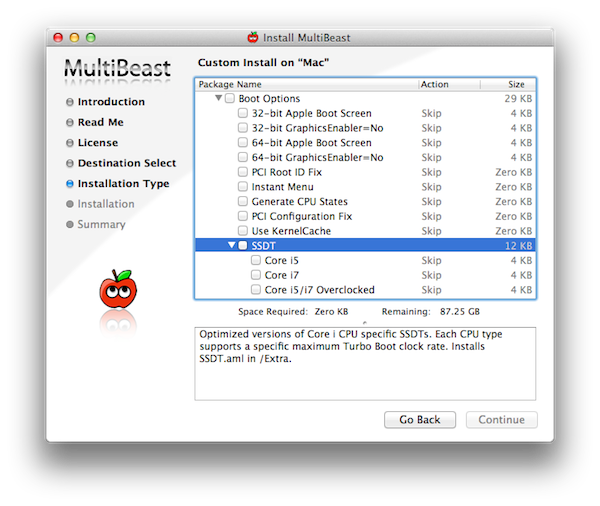Click the Summary step in sidebar
Viewport: 600px width, 506px height.
(x=101, y=224)
